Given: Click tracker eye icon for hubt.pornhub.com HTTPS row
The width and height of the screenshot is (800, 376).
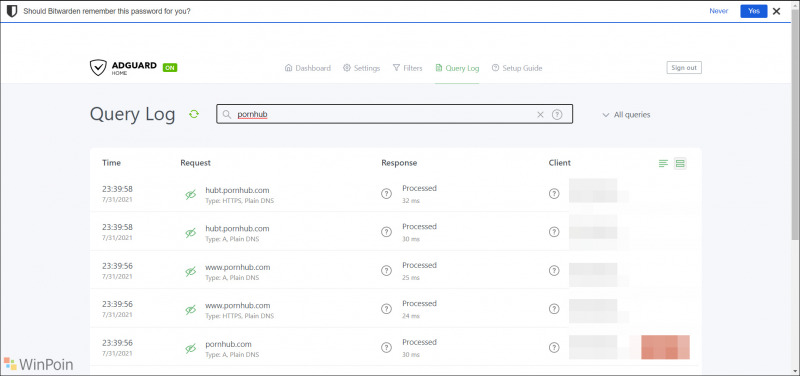Looking at the screenshot, I should (191, 194).
